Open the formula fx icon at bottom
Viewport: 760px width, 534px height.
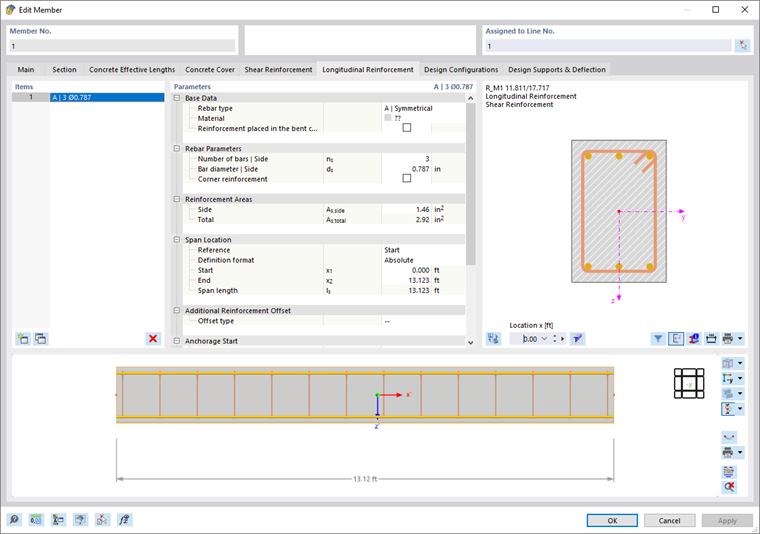point(125,520)
